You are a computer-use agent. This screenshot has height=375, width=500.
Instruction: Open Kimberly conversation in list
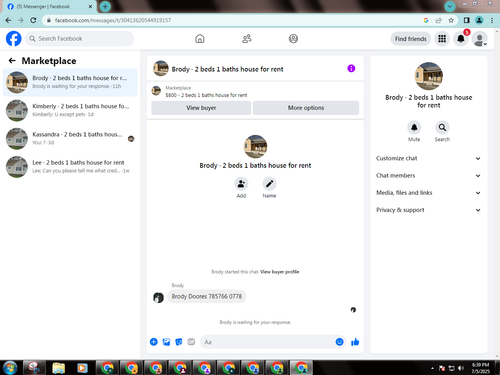pyautogui.click(x=70, y=110)
